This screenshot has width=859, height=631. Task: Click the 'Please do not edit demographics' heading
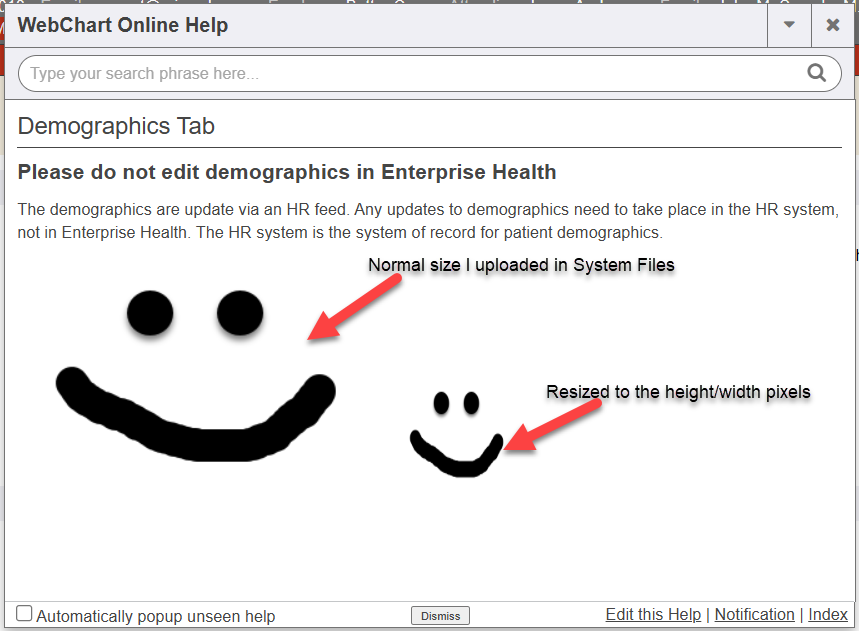[x=287, y=172]
